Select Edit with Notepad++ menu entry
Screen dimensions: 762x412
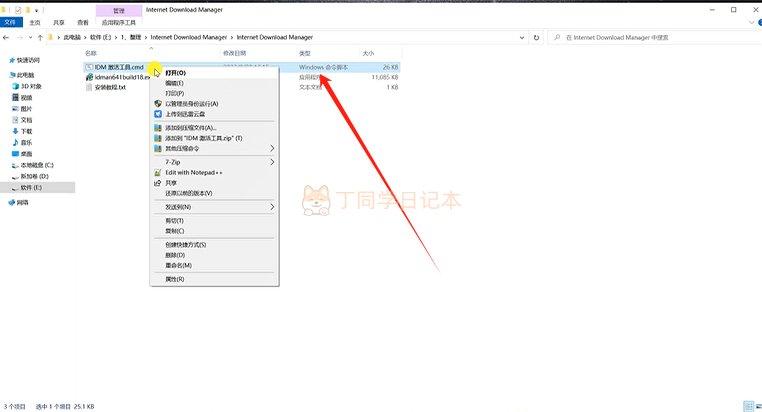(214, 172)
